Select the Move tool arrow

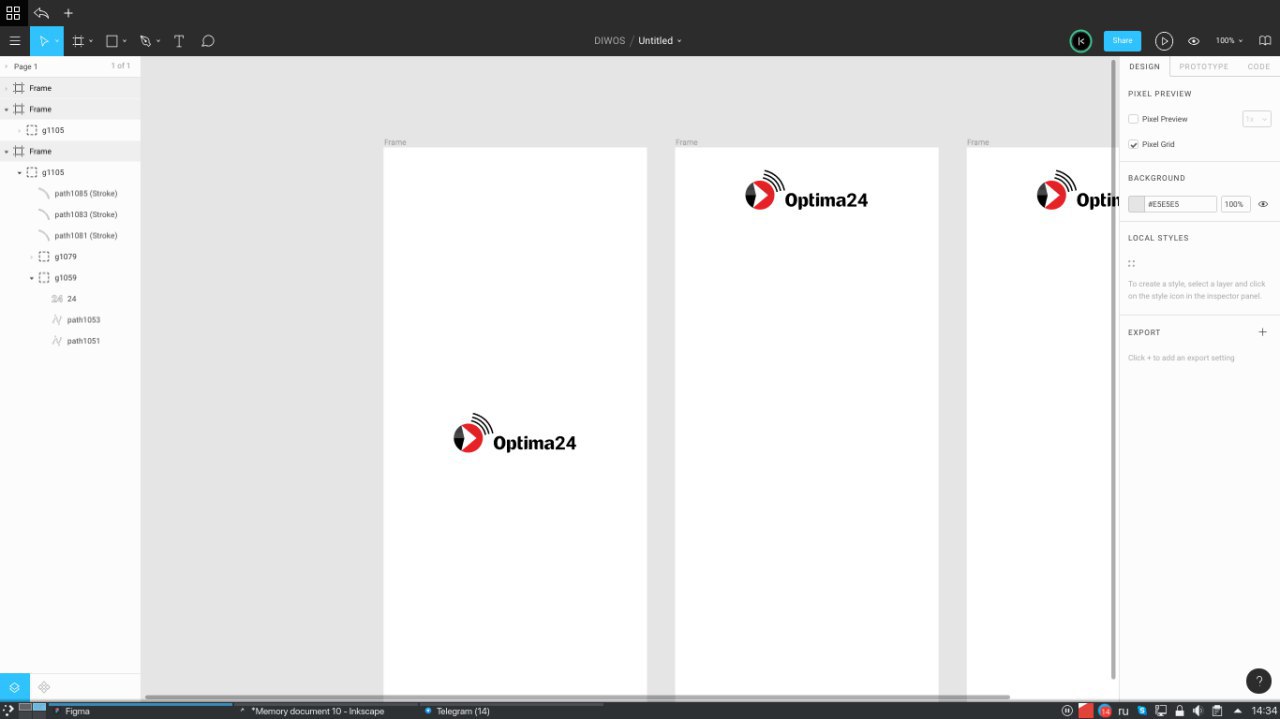pos(43,41)
